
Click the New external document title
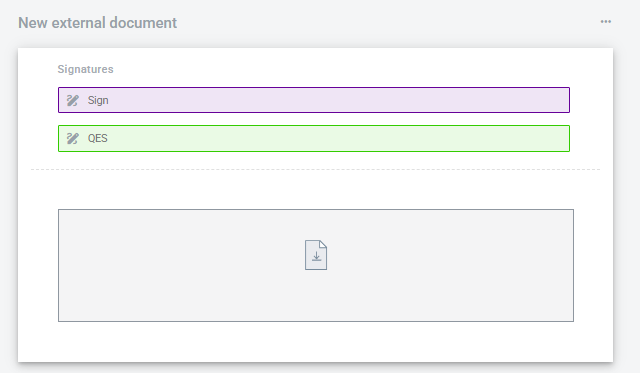click(98, 23)
